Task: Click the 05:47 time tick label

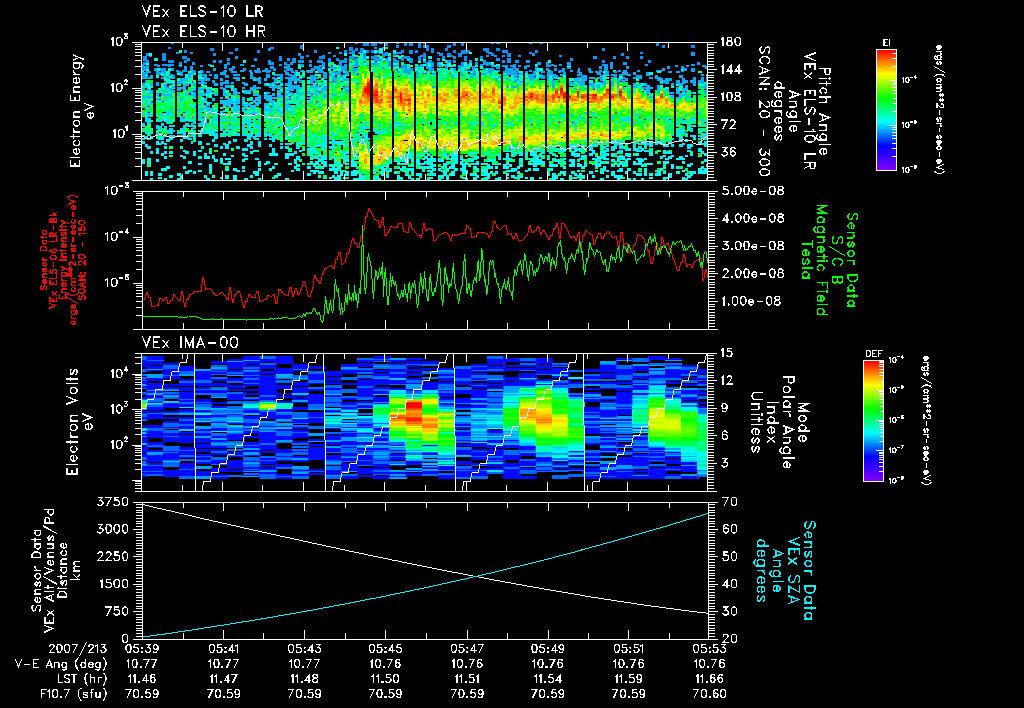Action: (x=467, y=649)
